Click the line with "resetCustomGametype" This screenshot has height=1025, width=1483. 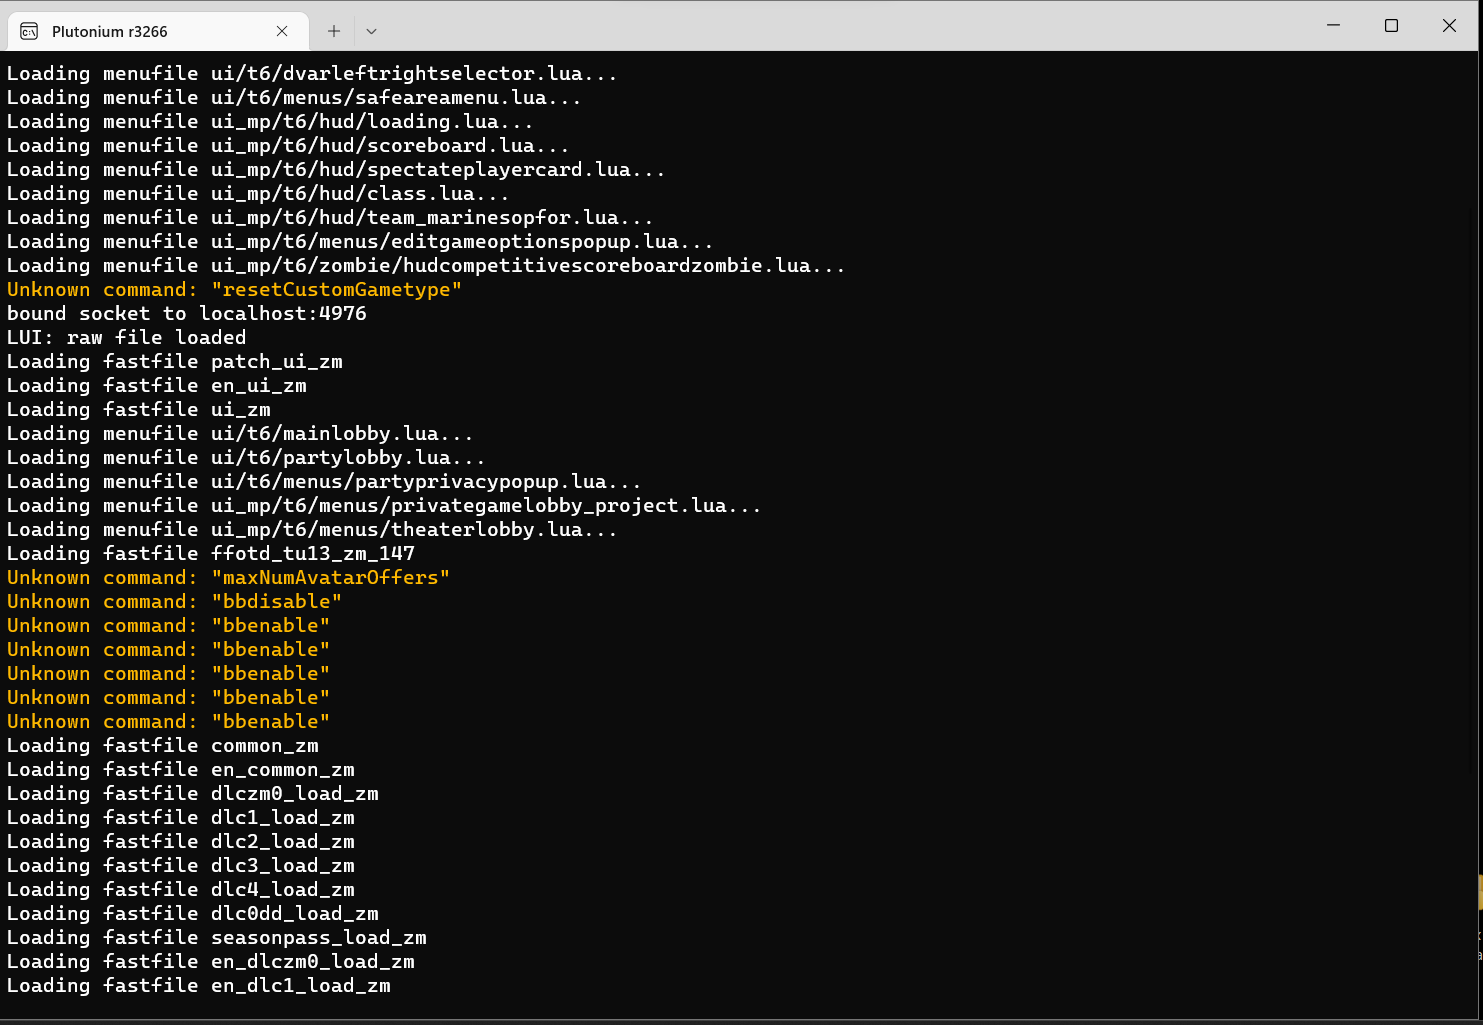point(234,289)
